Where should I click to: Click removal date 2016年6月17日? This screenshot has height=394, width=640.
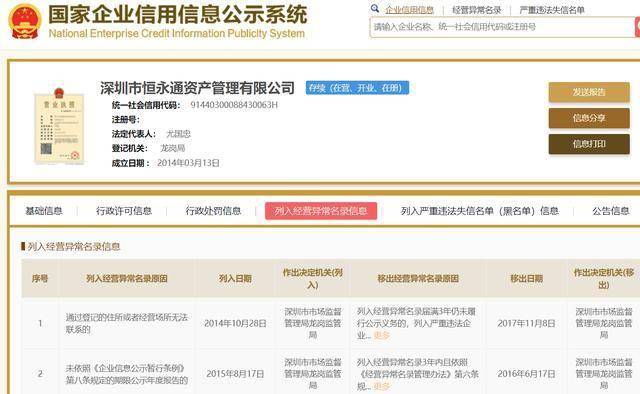pyautogui.click(x=527, y=374)
